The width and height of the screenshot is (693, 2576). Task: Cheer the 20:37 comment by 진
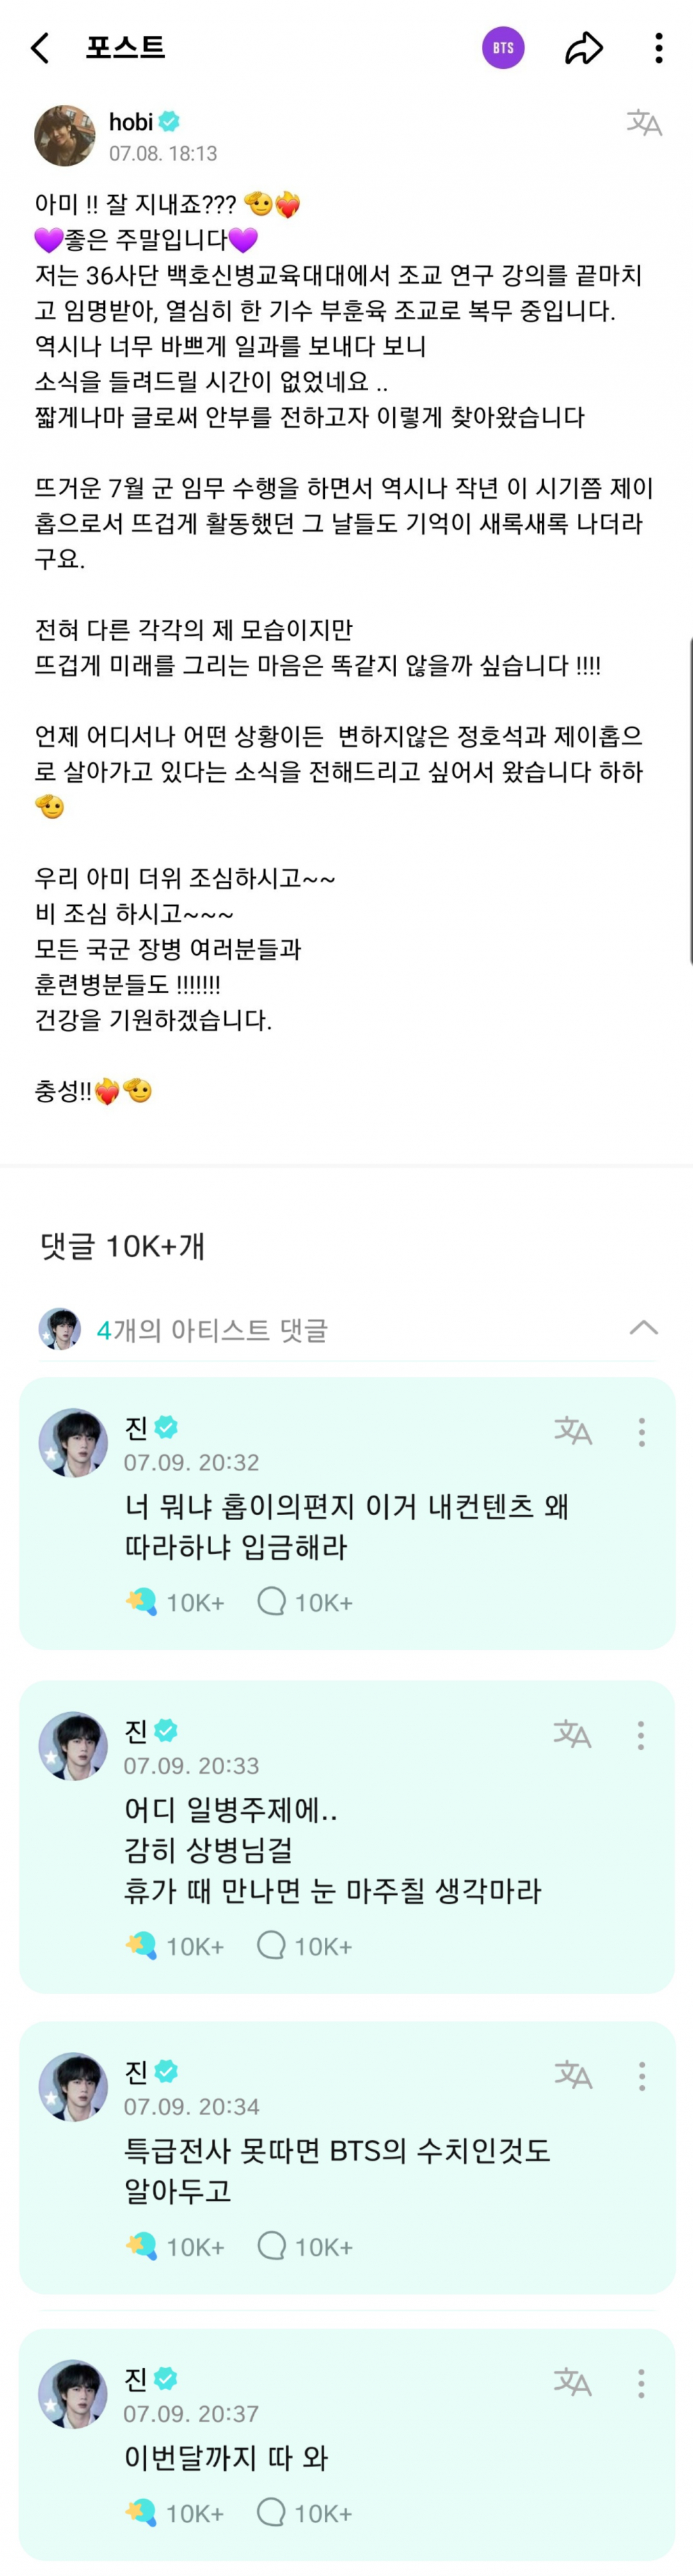point(141,2512)
